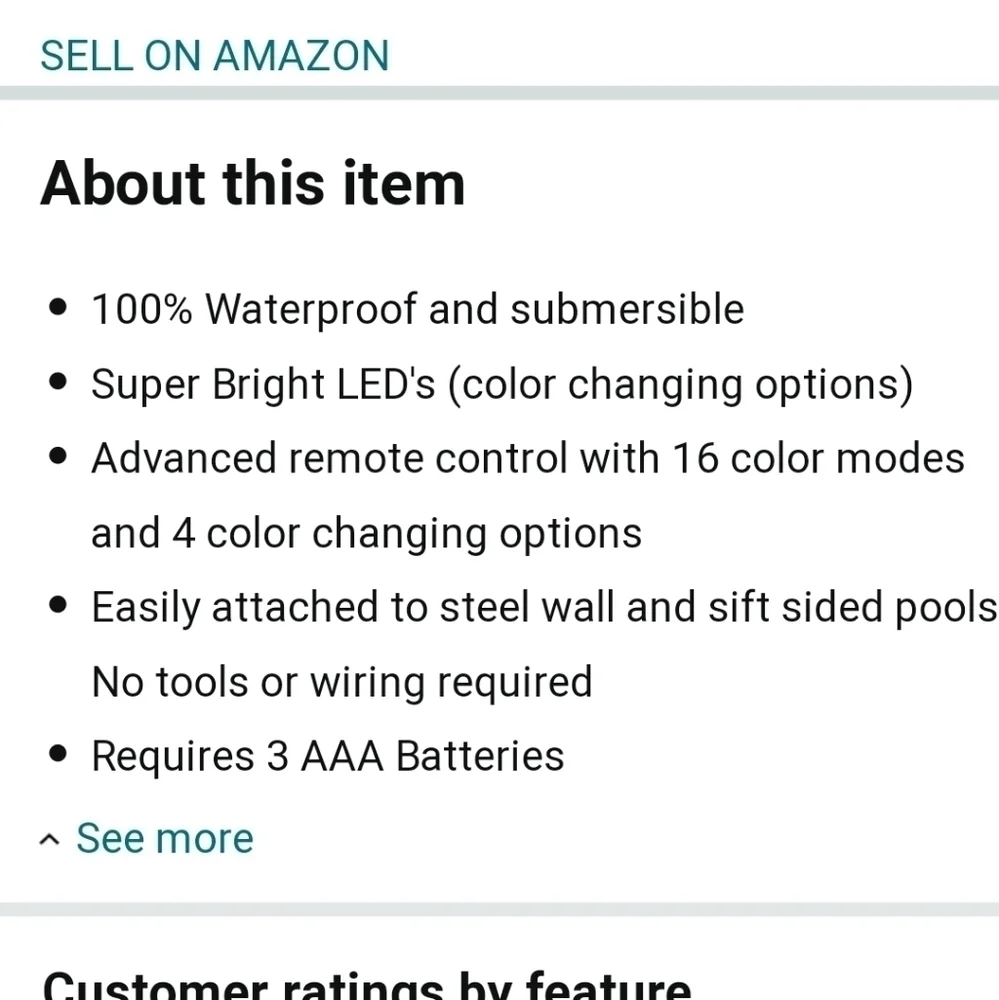Select the Requires 3 AAA Batteries text
This screenshot has width=999, height=1000.
click(x=327, y=756)
